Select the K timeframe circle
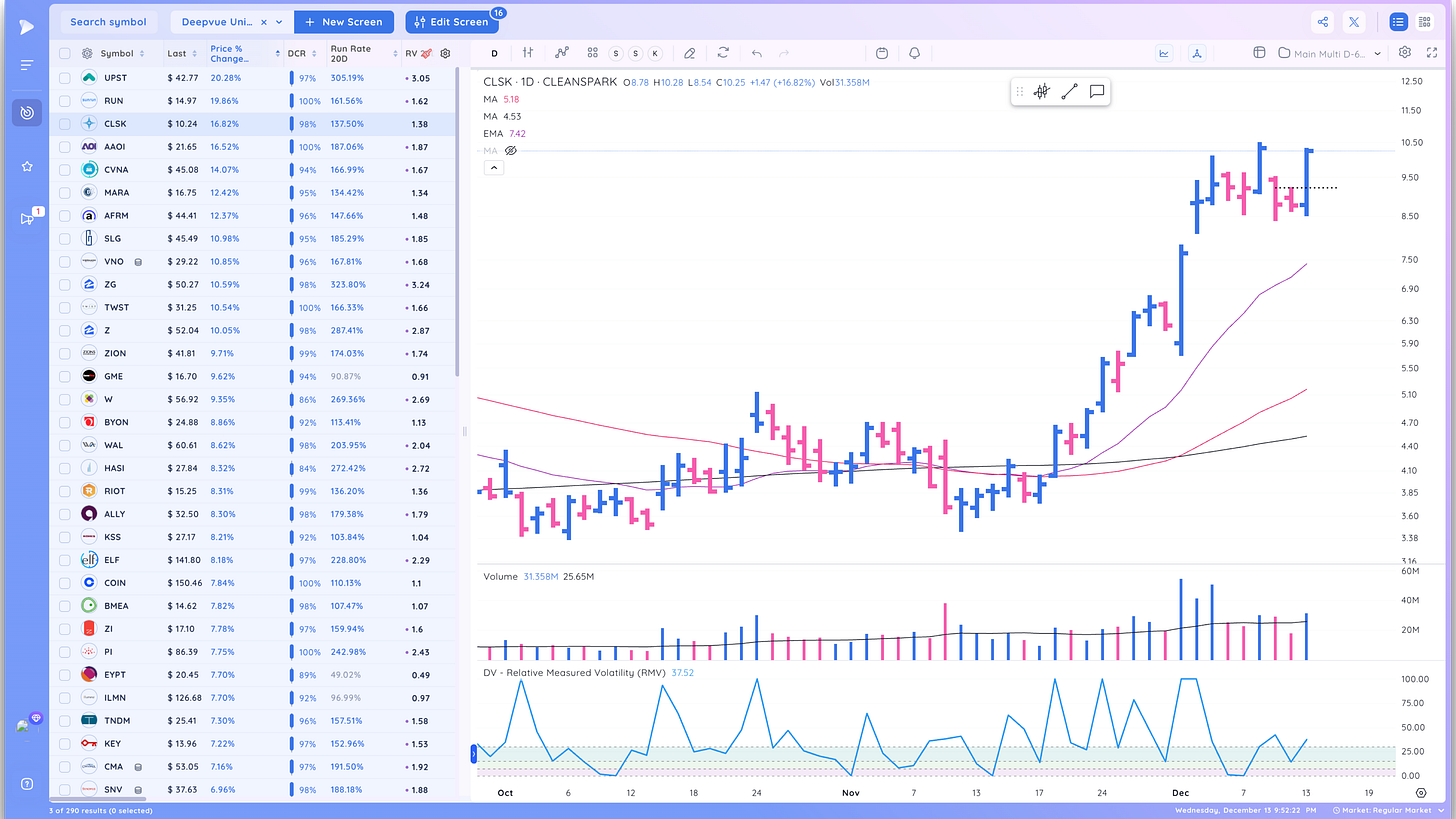This screenshot has height=819, width=1456. point(655,53)
